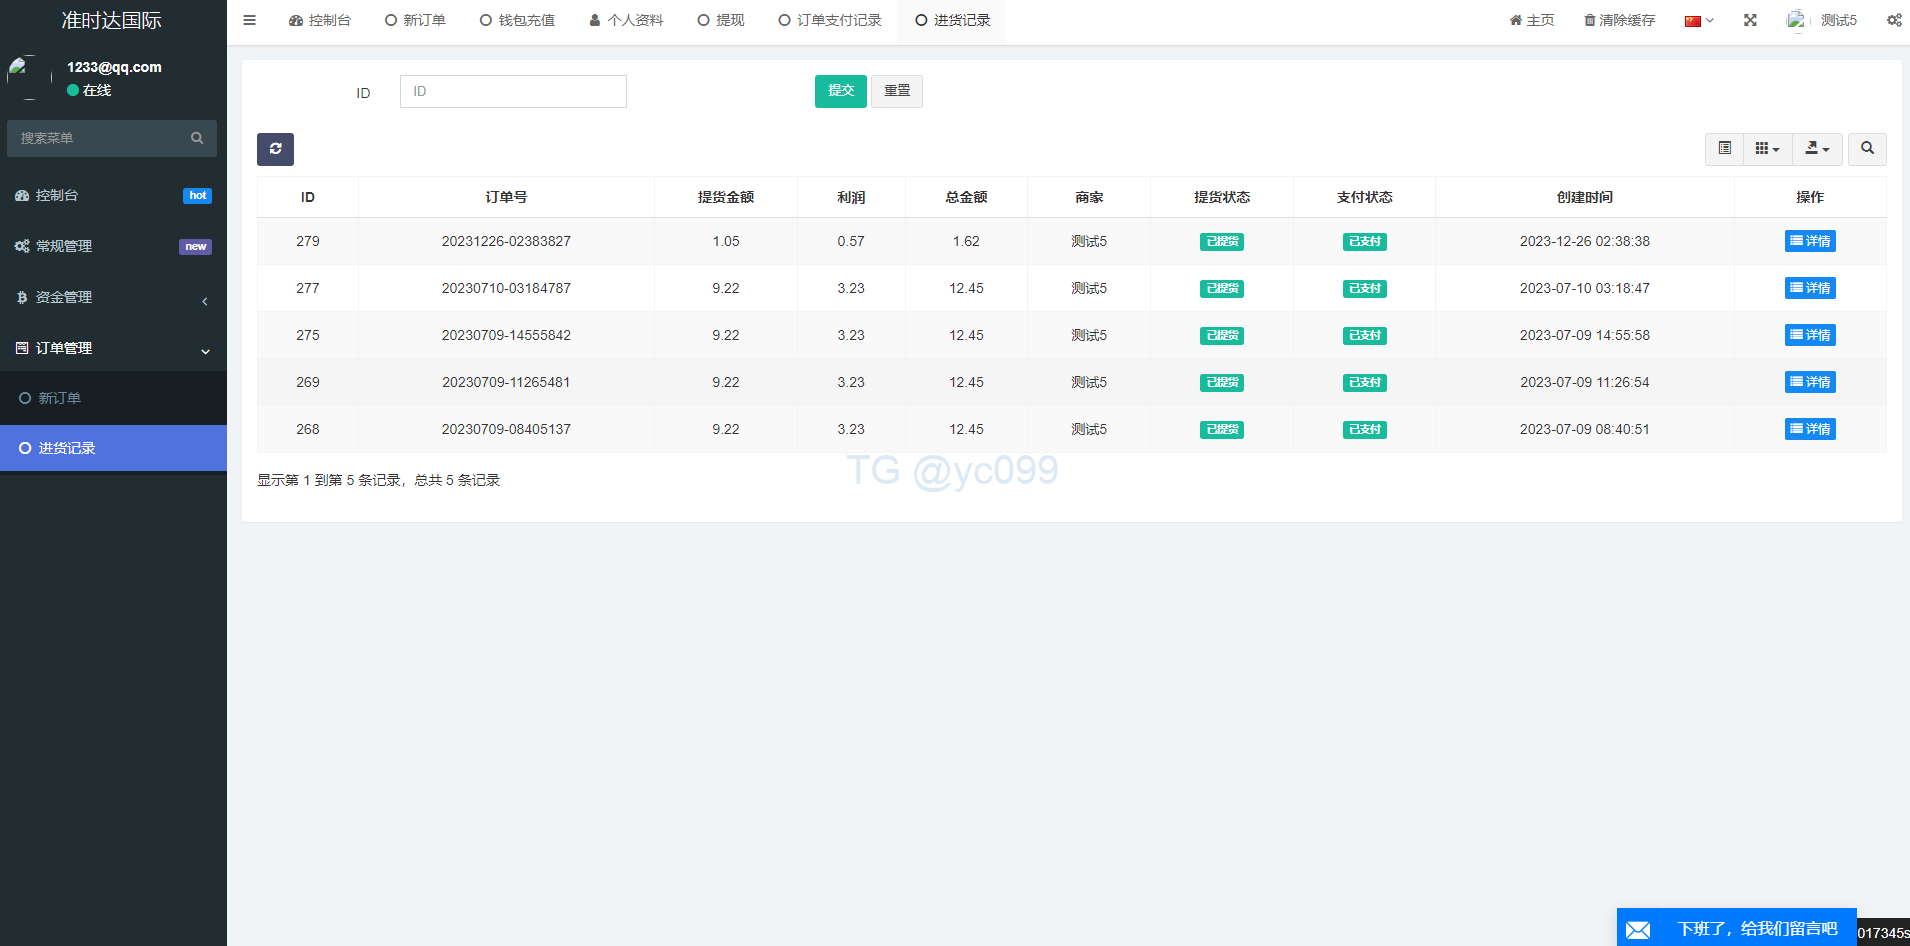
Task: Open 详情 for order 20231226-02383827
Action: [x=1809, y=241]
